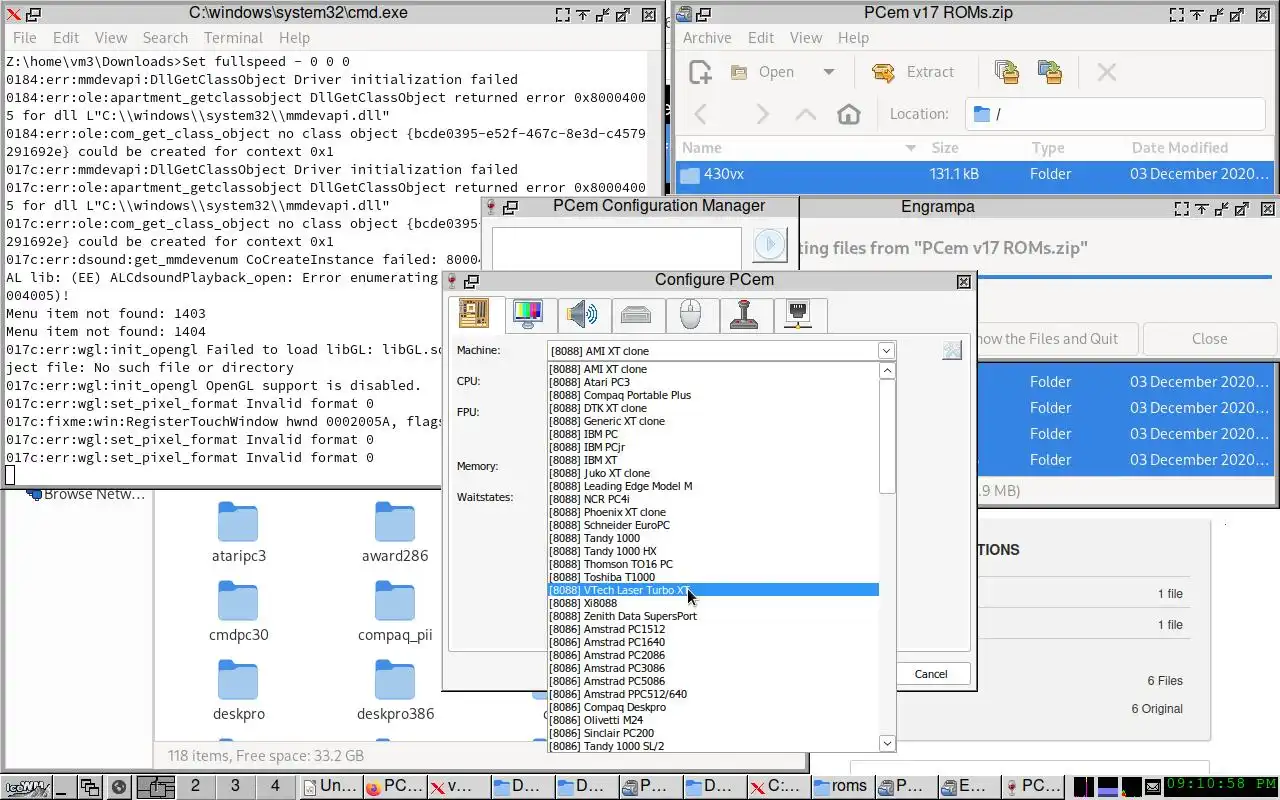The height and width of the screenshot is (800, 1280).
Task: Click the machine list scrollbar thumb
Action: pos(887,436)
